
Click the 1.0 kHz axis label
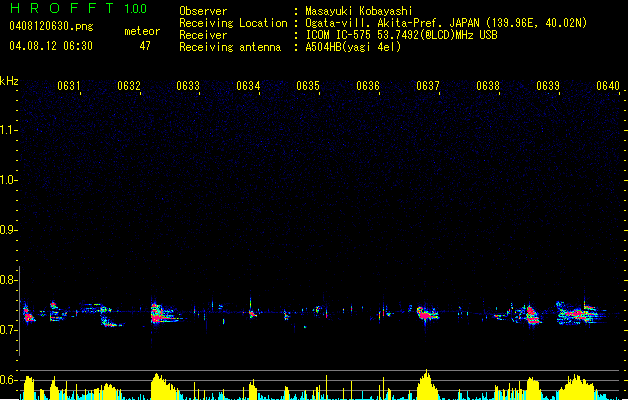pos(8,180)
